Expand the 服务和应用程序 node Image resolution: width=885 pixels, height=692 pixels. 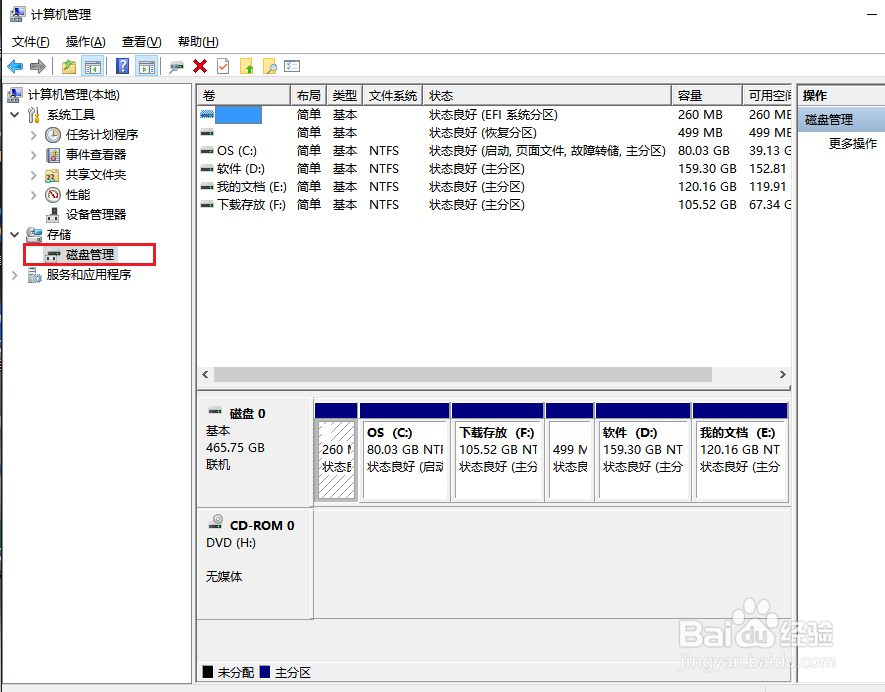point(15,275)
